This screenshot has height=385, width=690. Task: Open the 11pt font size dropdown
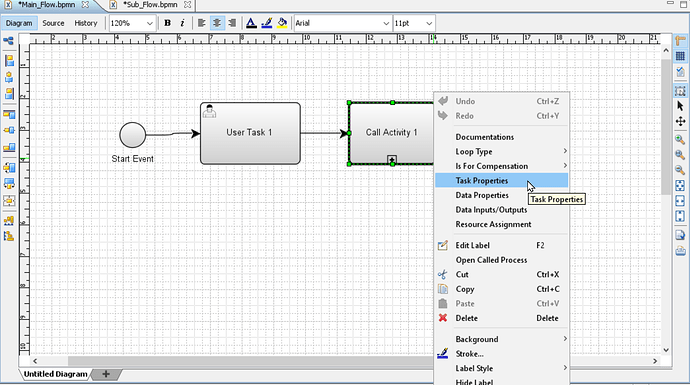pyautogui.click(x=414, y=23)
